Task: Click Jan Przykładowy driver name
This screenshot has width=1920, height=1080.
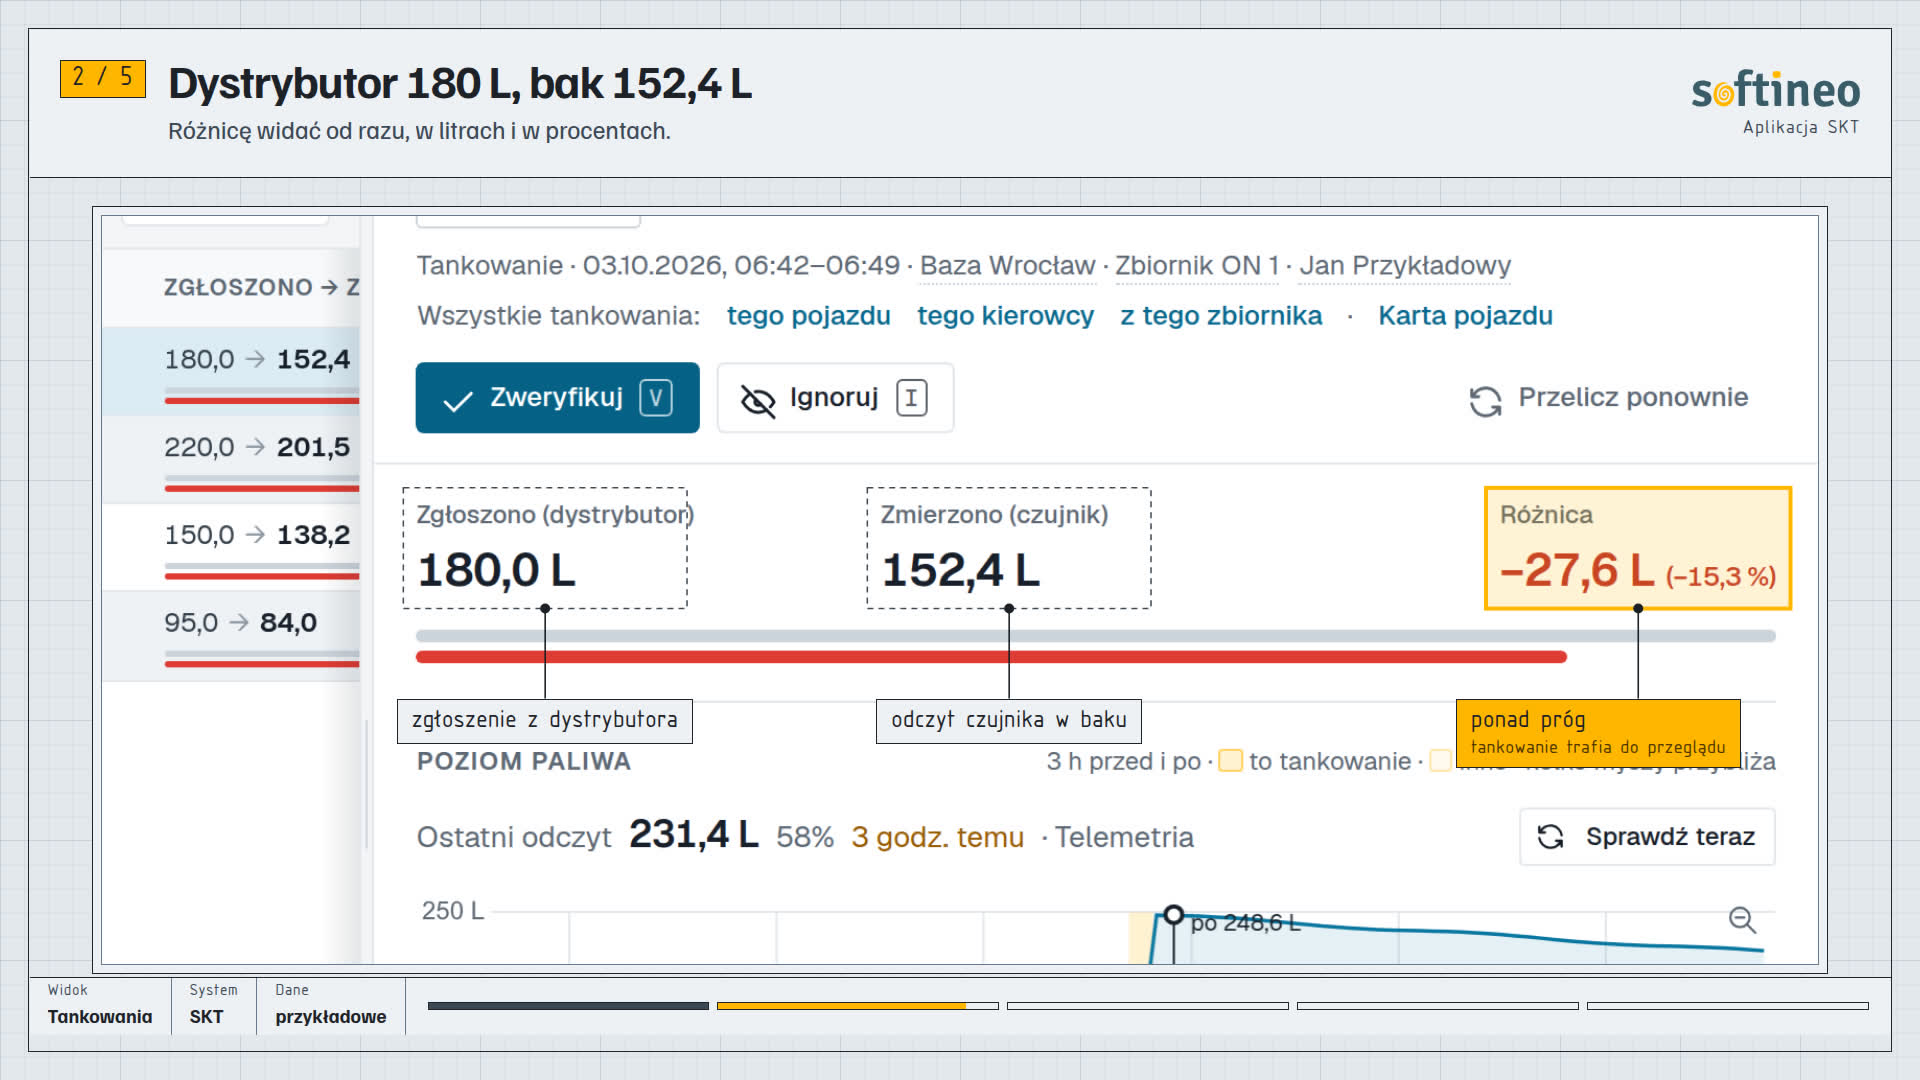Action: pyautogui.click(x=1405, y=266)
